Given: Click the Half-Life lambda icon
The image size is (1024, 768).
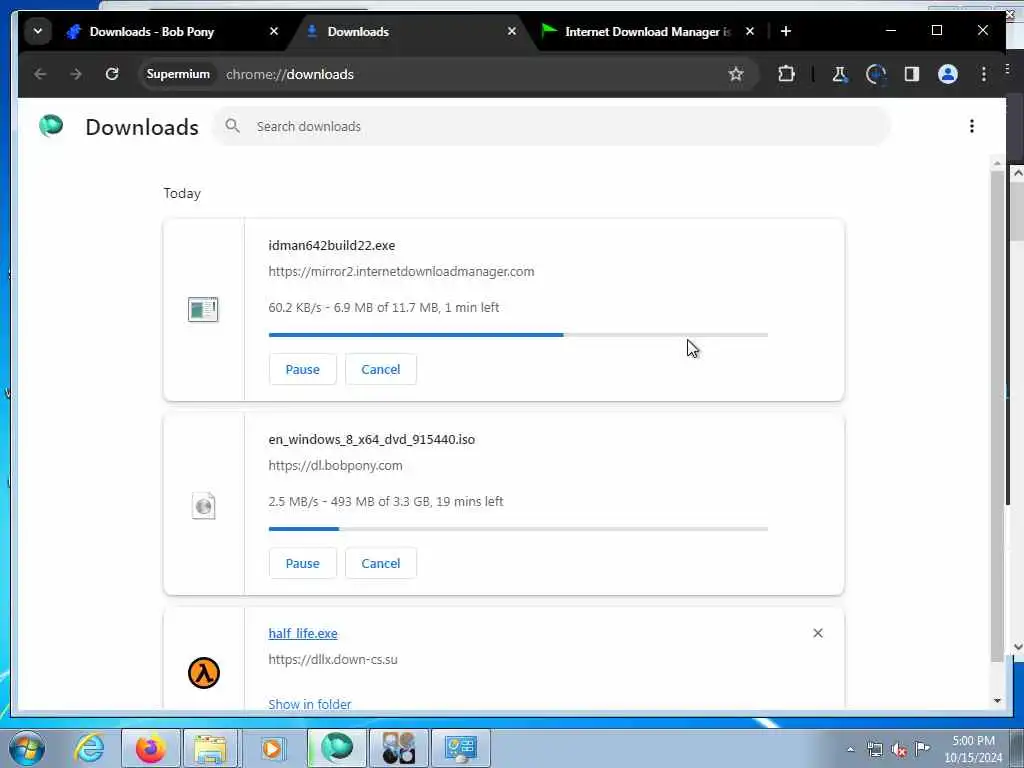Looking at the screenshot, I should click(x=204, y=673).
